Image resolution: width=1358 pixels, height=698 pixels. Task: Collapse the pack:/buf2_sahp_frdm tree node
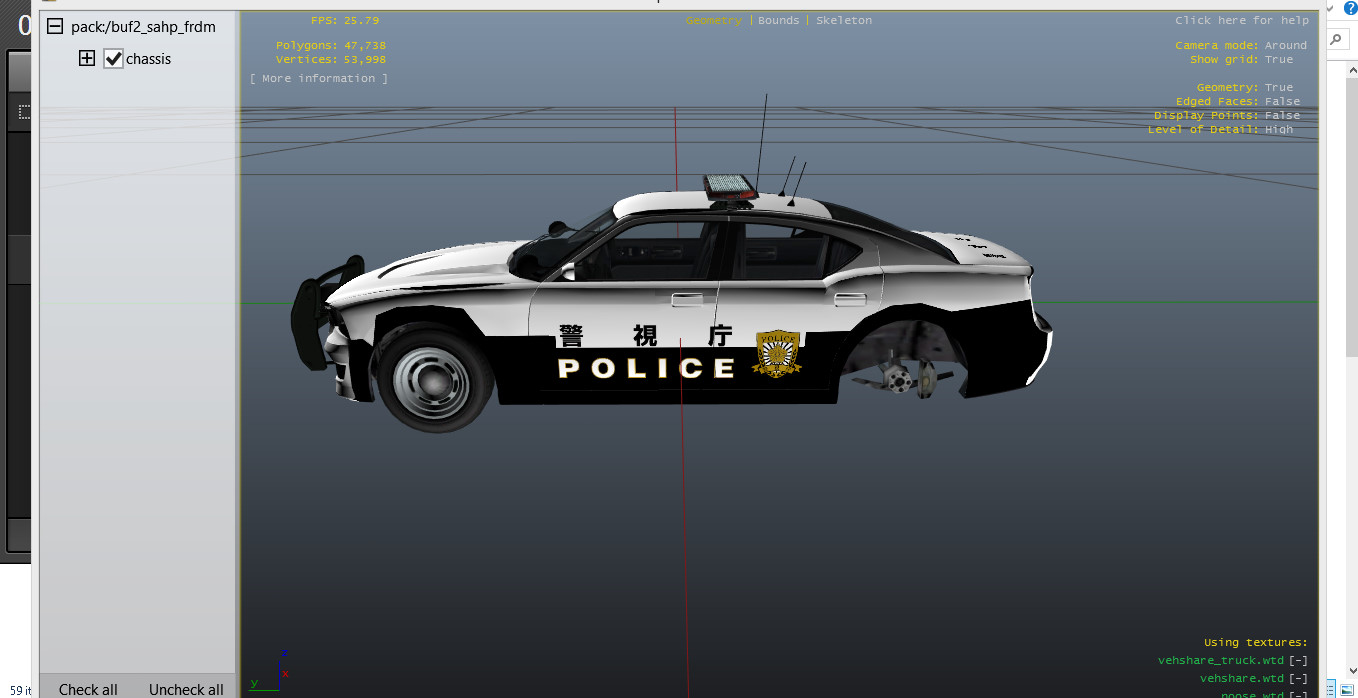55,27
